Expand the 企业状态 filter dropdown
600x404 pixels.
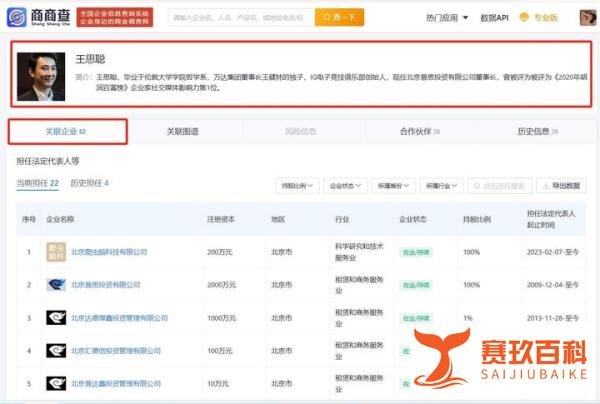(345, 186)
